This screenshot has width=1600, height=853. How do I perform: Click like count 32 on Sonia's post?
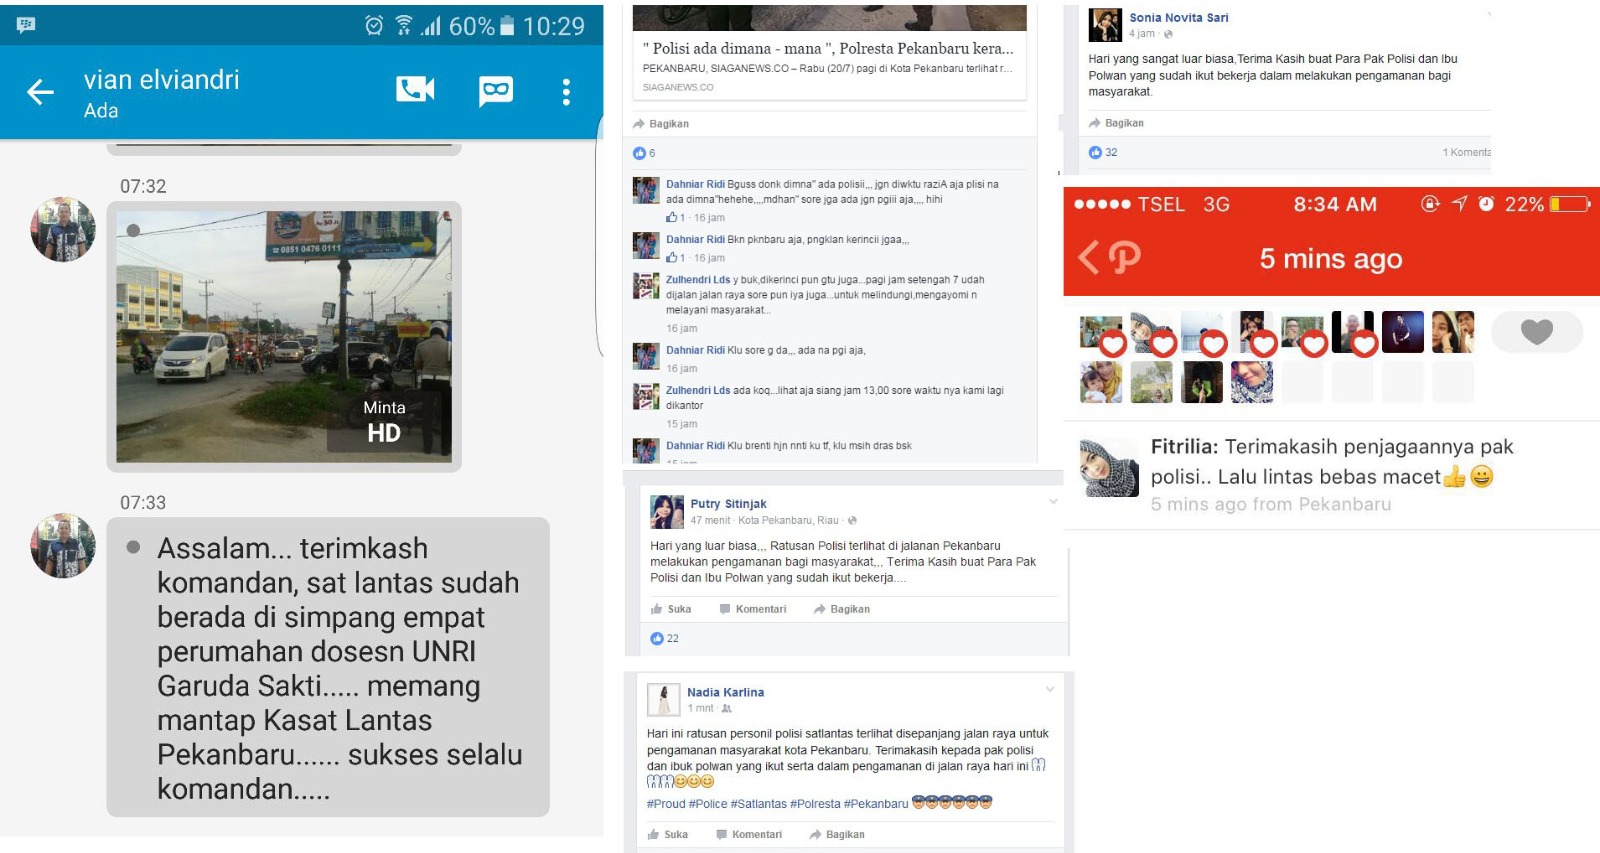1104,152
